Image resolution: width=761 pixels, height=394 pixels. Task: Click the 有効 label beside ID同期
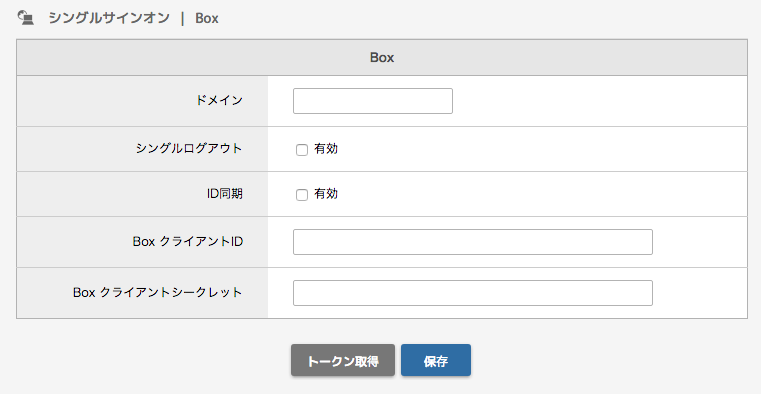pyautogui.click(x=326, y=194)
